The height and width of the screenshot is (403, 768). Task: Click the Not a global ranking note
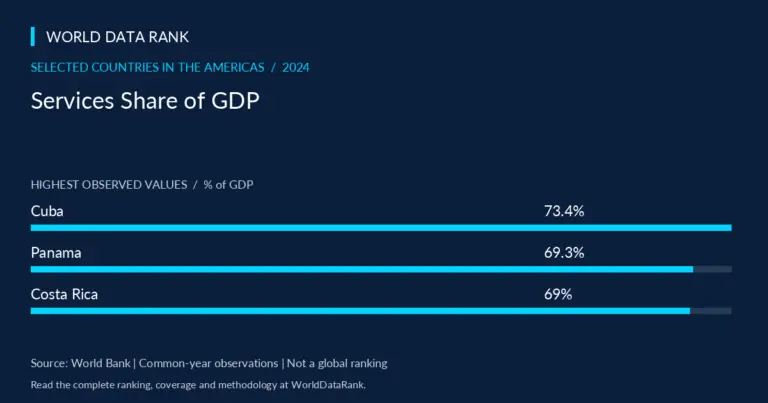pyautogui.click(x=337, y=363)
